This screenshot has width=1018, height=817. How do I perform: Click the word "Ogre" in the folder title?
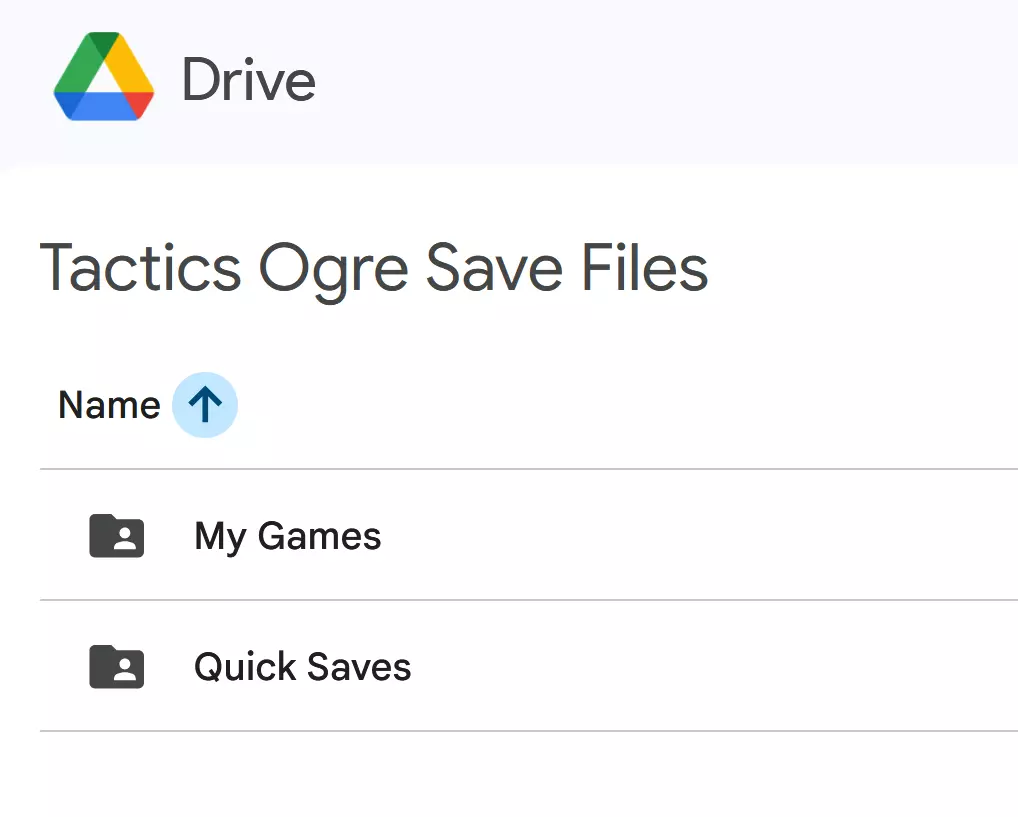pyautogui.click(x=332, y=268)
